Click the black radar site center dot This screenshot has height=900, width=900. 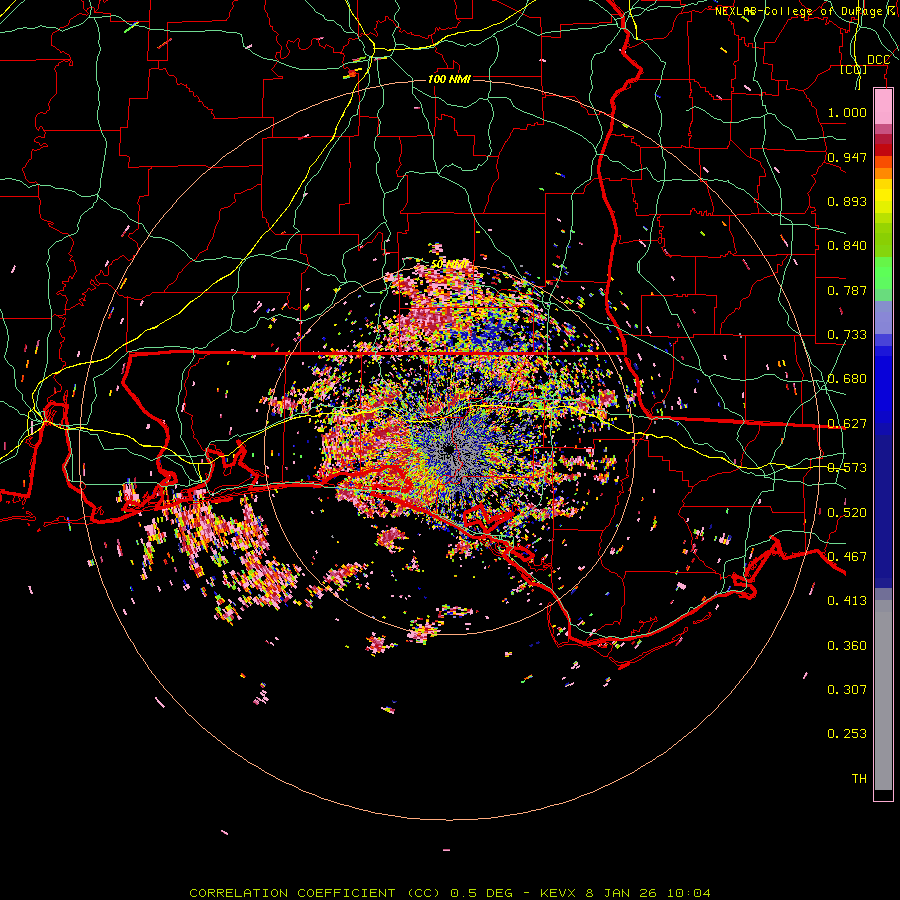coord(449,449)
